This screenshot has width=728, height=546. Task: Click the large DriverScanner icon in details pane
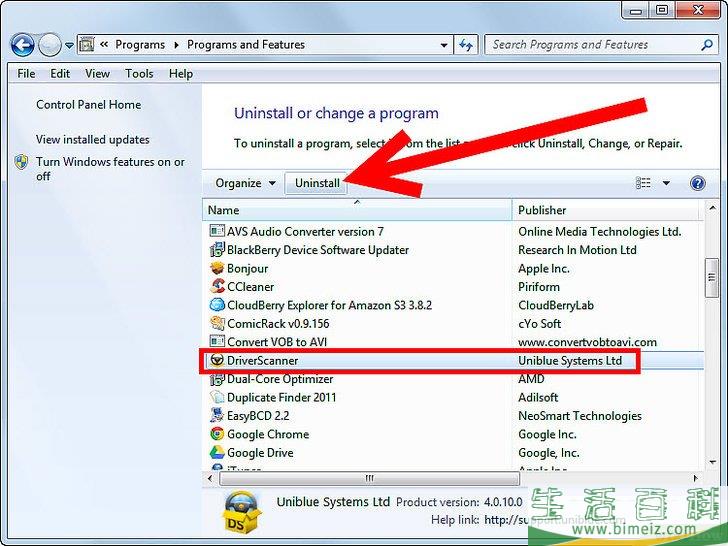pos(241,512)
